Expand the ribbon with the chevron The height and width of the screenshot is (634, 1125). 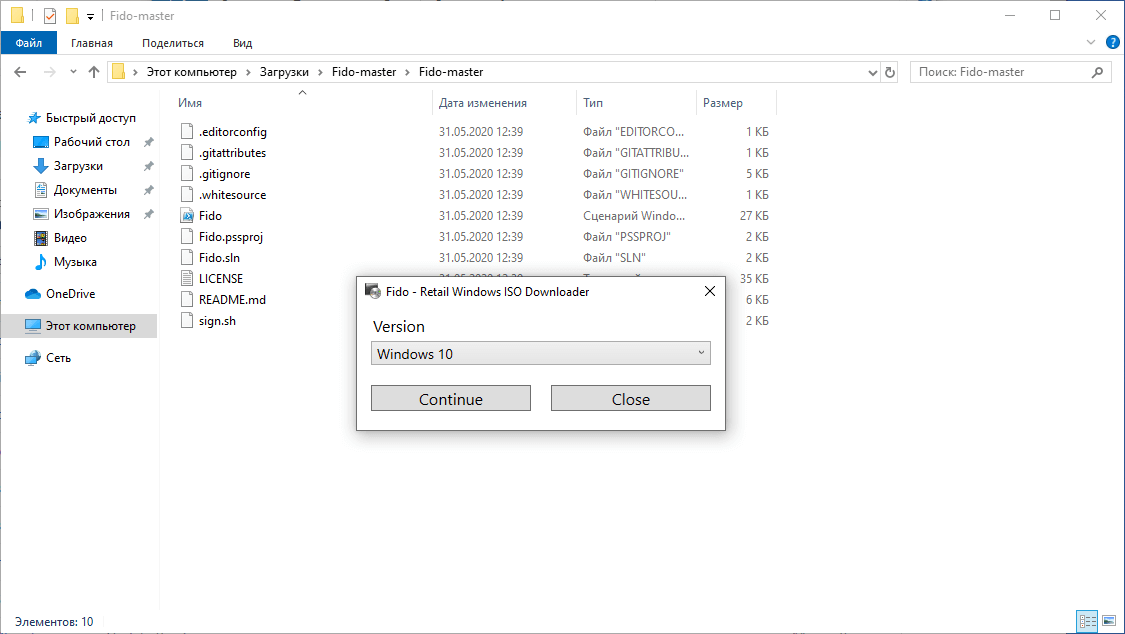pyautogui.click(x=1091, y=43)
